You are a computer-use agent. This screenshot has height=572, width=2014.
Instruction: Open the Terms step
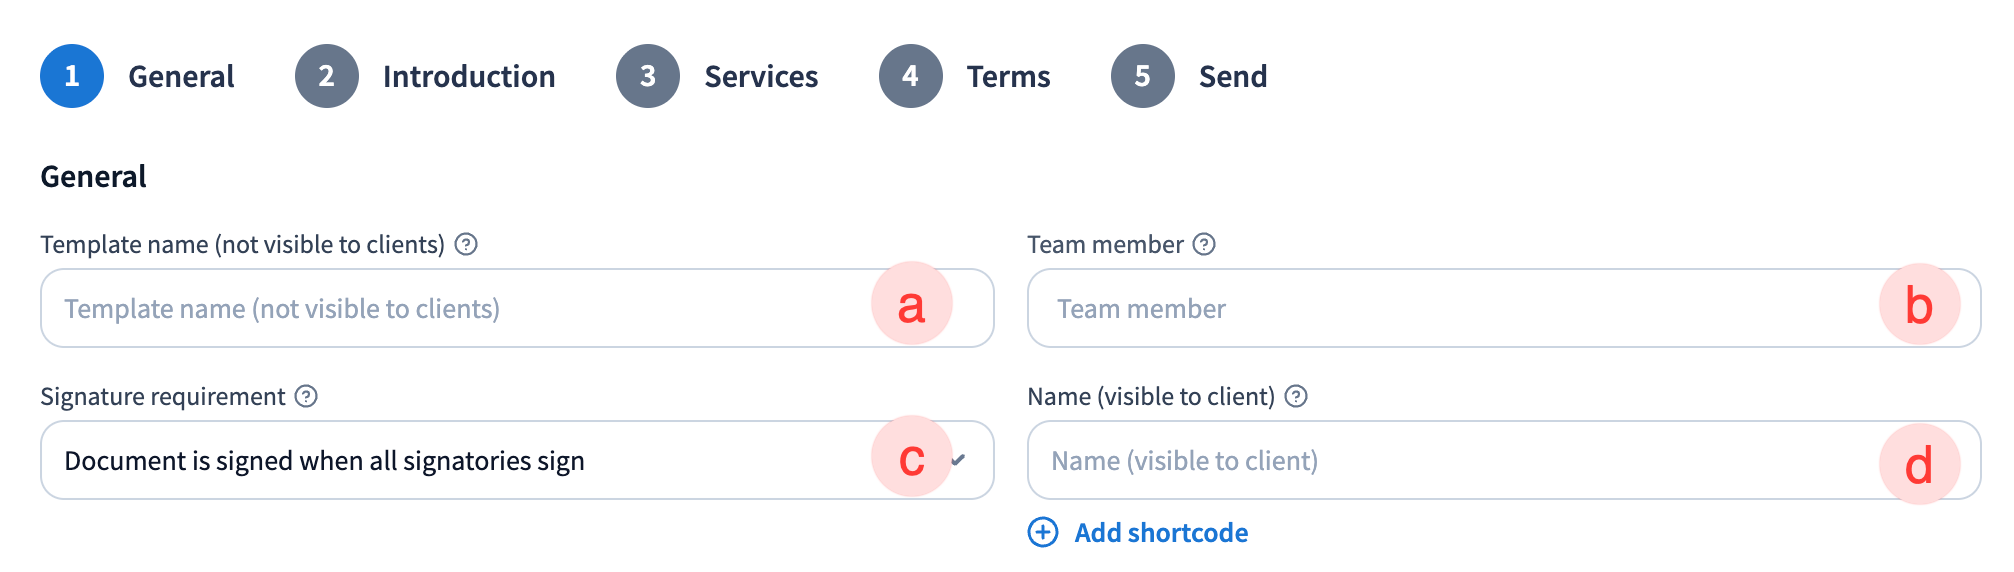pos(1008,76)
